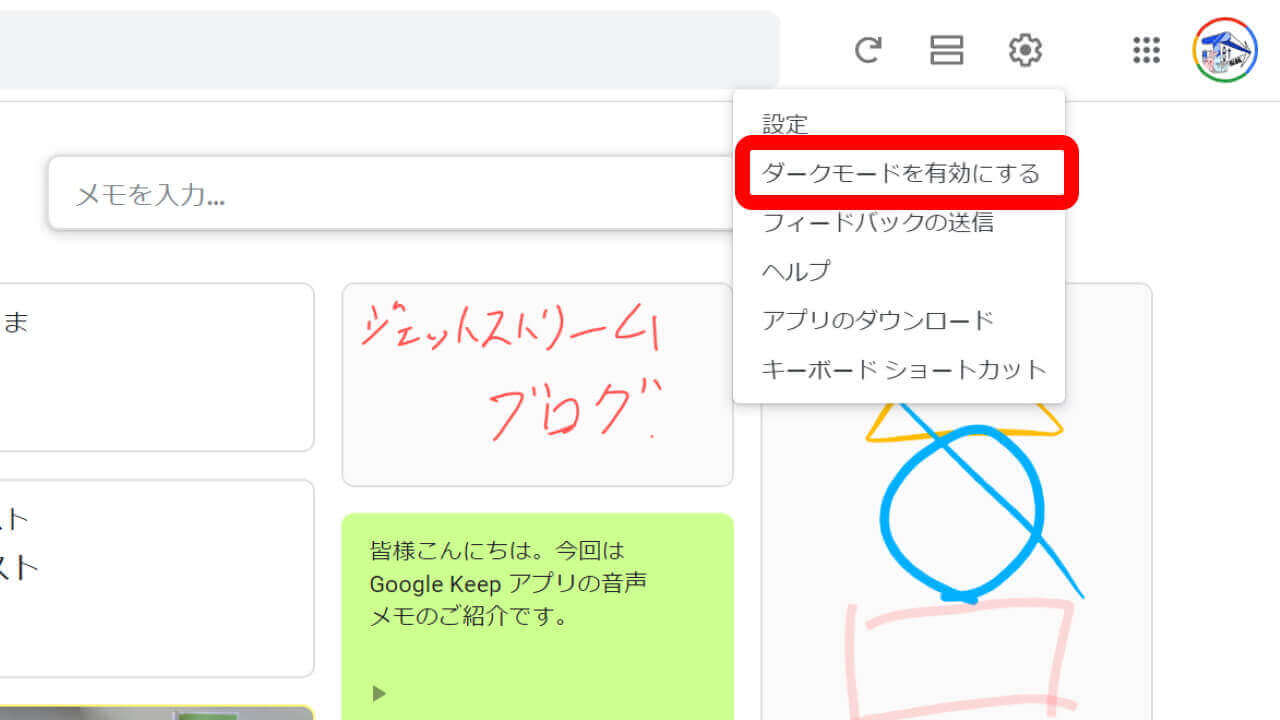Open the green note about Google Keep アプリ
The height and width of the screenshot is (720, 1280).
click(x=537, y=600)
